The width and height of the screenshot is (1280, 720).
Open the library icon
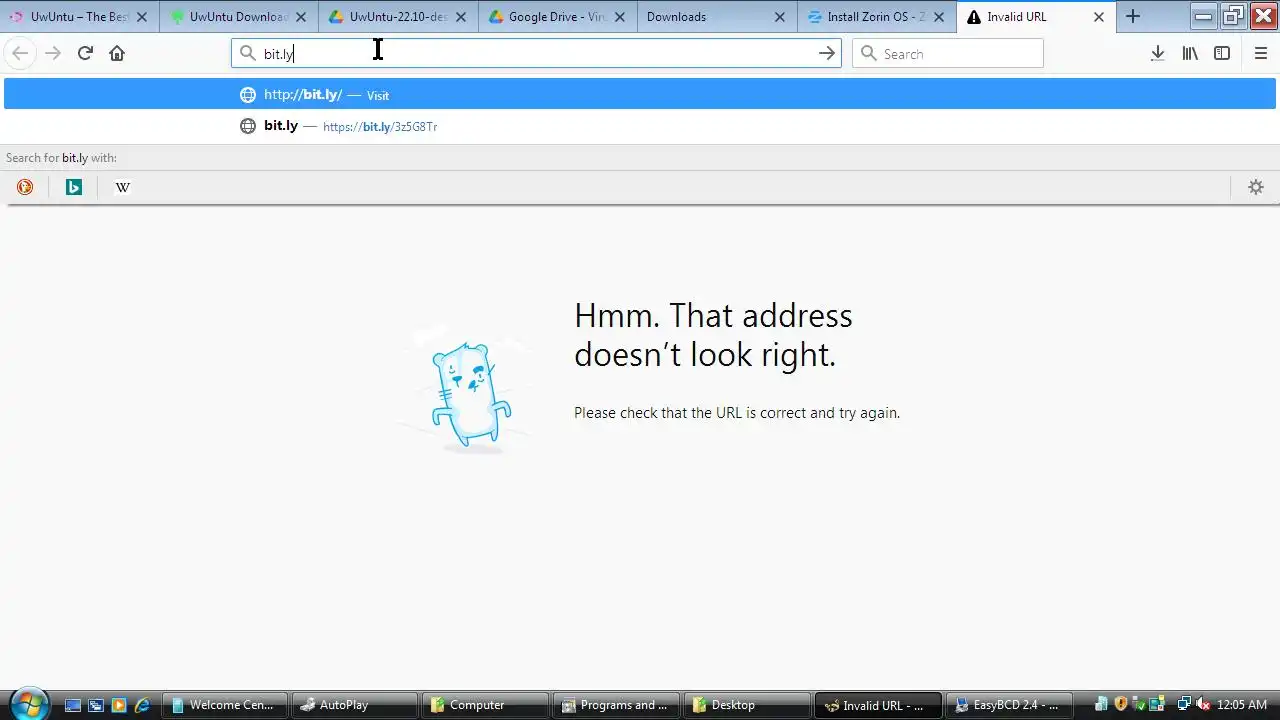(x=1190, y=53)
